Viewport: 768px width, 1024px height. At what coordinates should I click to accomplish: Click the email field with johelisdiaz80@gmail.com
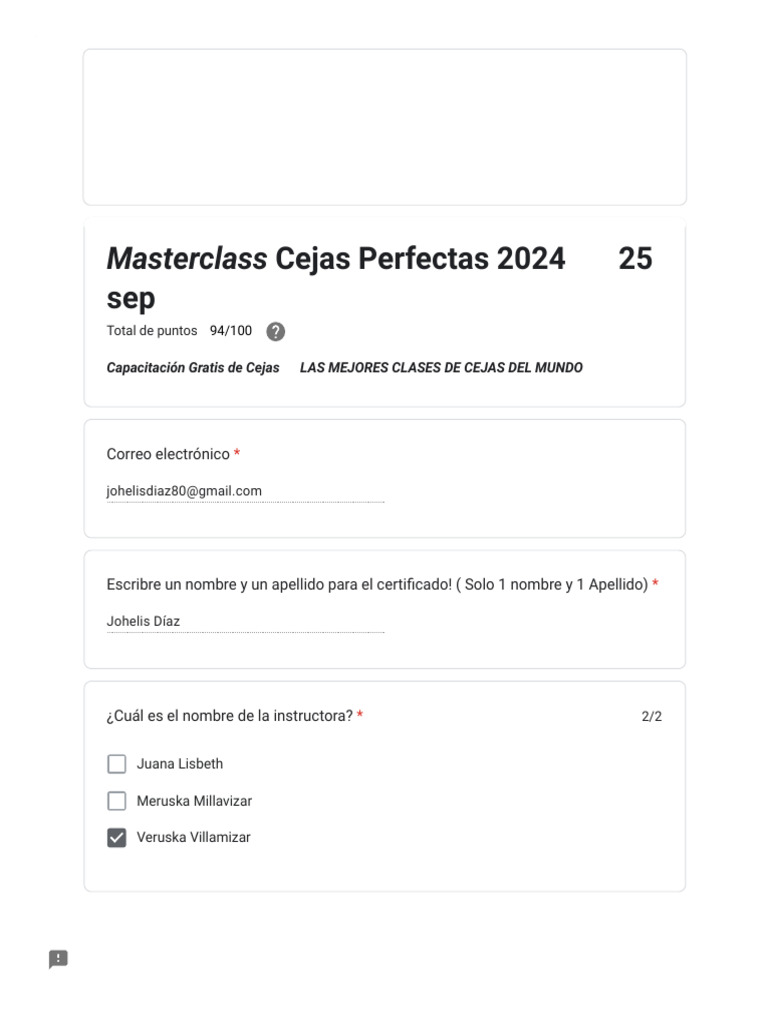(x=246, y=492)
